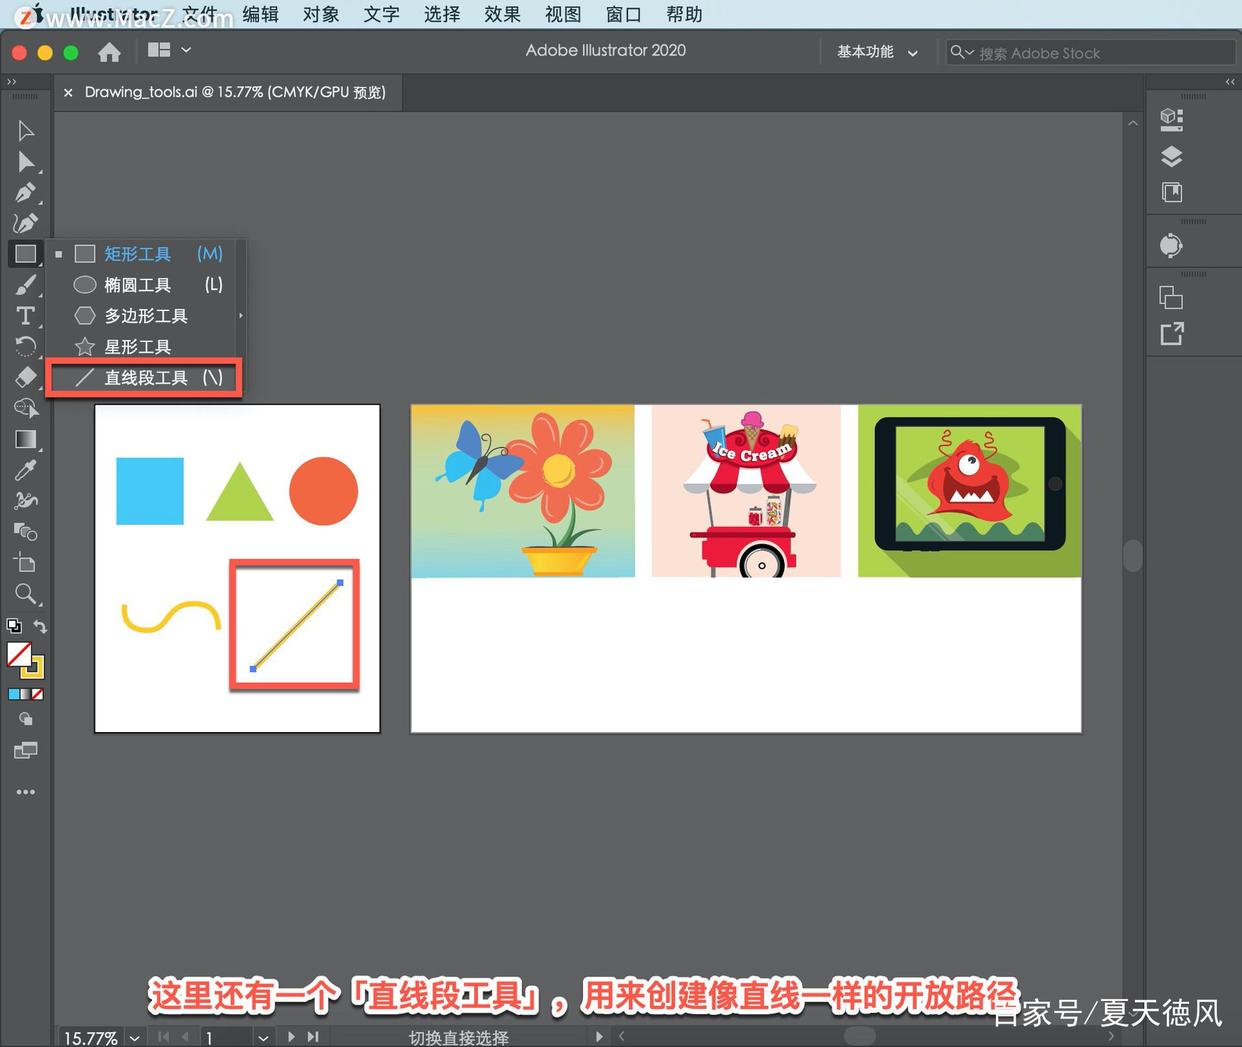Viewport: 1242px width, 1047px height.
Task: Close the Drawing_tools.ai tab
Action: coord(68,92)
